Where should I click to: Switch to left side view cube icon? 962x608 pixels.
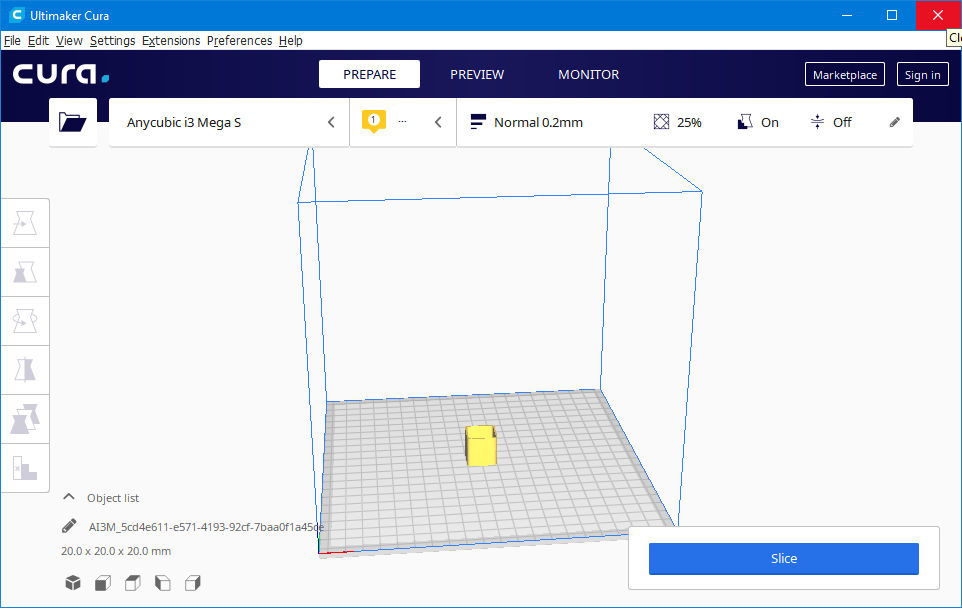(x=163, y=582)
